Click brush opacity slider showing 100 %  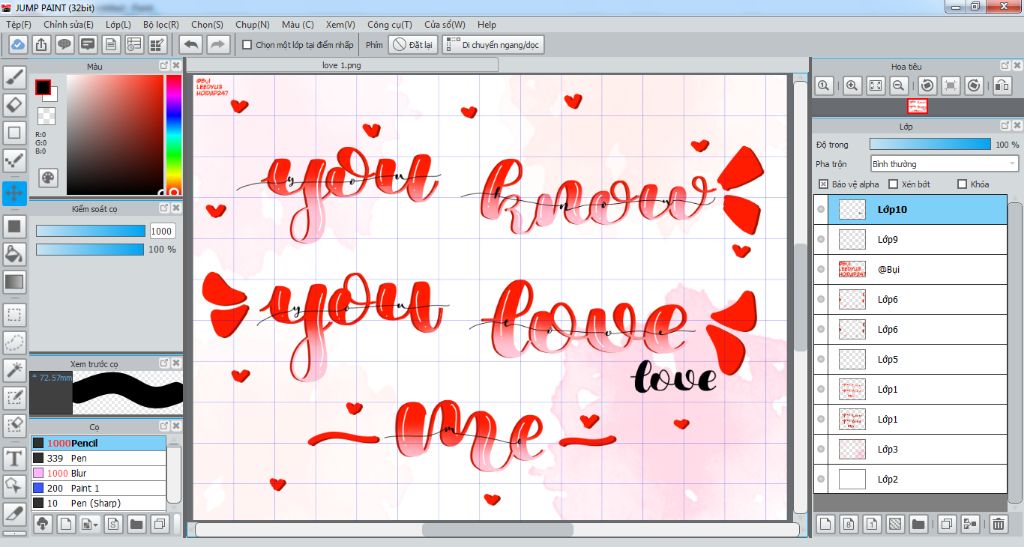point(89,249)
